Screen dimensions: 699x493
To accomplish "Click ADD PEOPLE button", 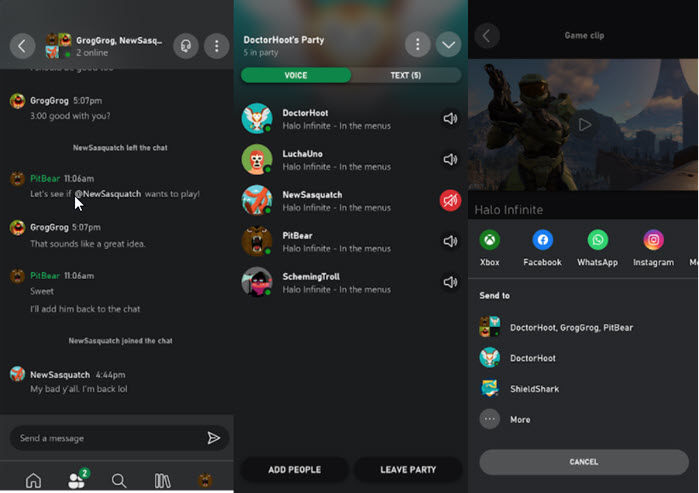I will [x=295, y=469].
